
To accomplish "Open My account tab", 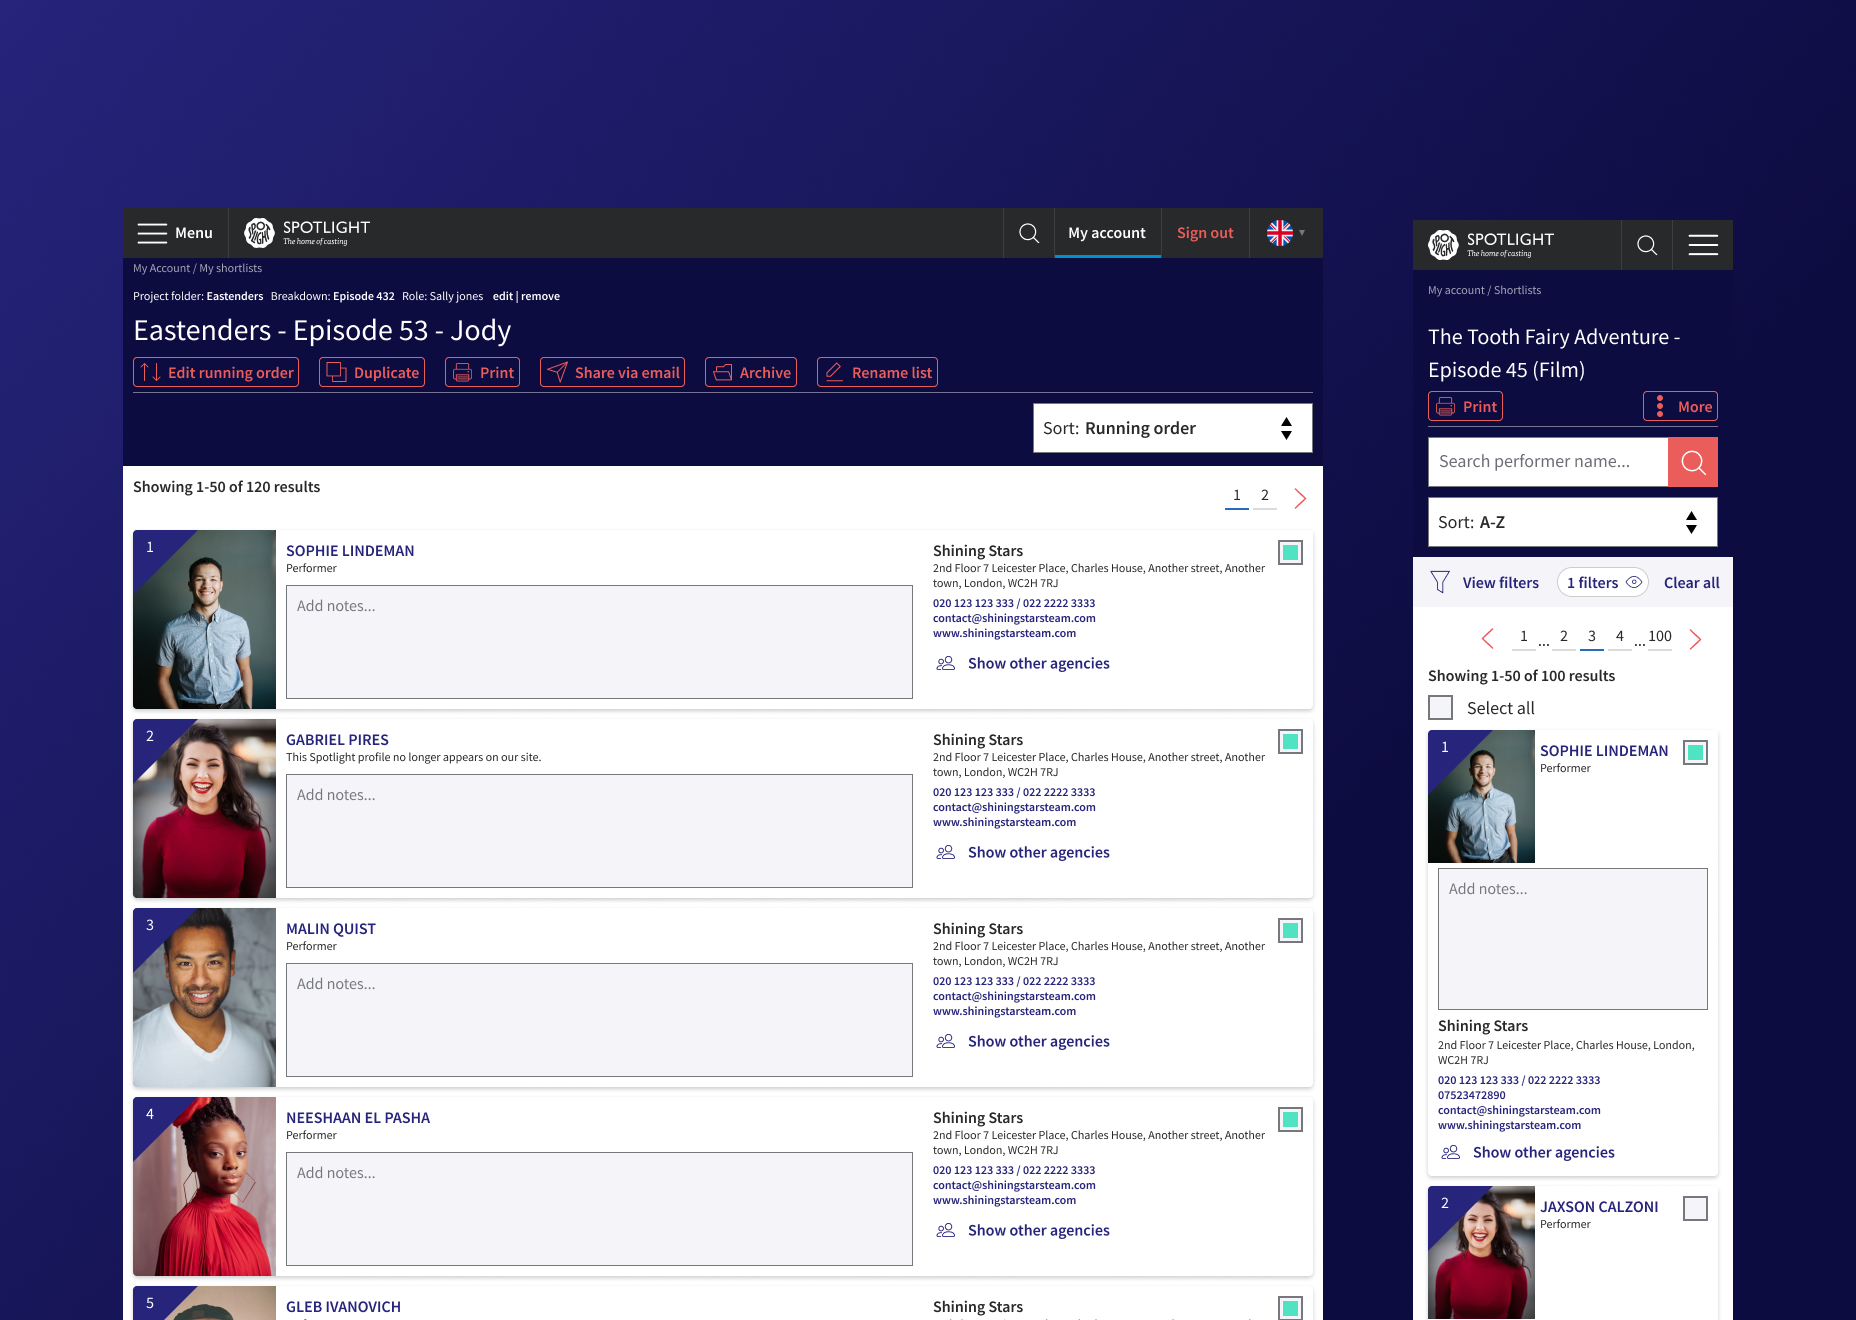I will [x=1107, y=233].
